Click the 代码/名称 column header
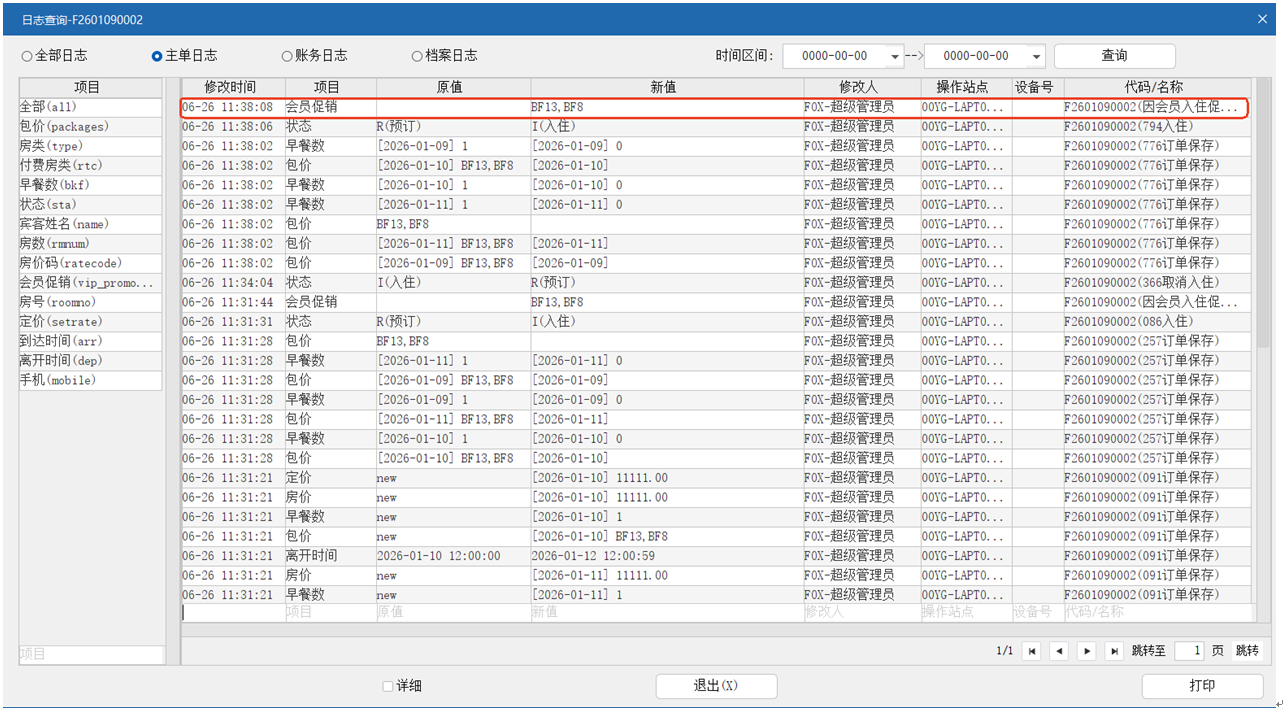The width and height of the screenshot is (1283, 709). [1157, 88]
